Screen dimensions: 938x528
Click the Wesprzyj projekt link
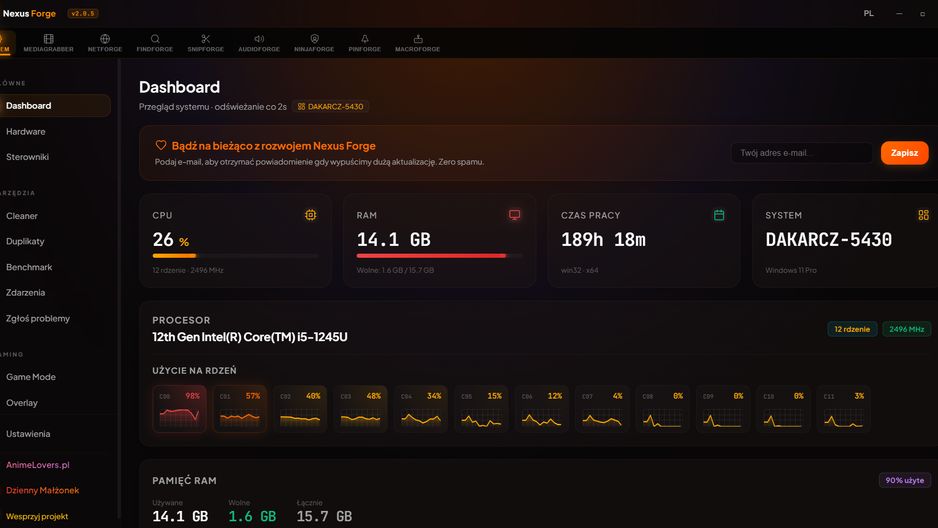pos(37,516)
